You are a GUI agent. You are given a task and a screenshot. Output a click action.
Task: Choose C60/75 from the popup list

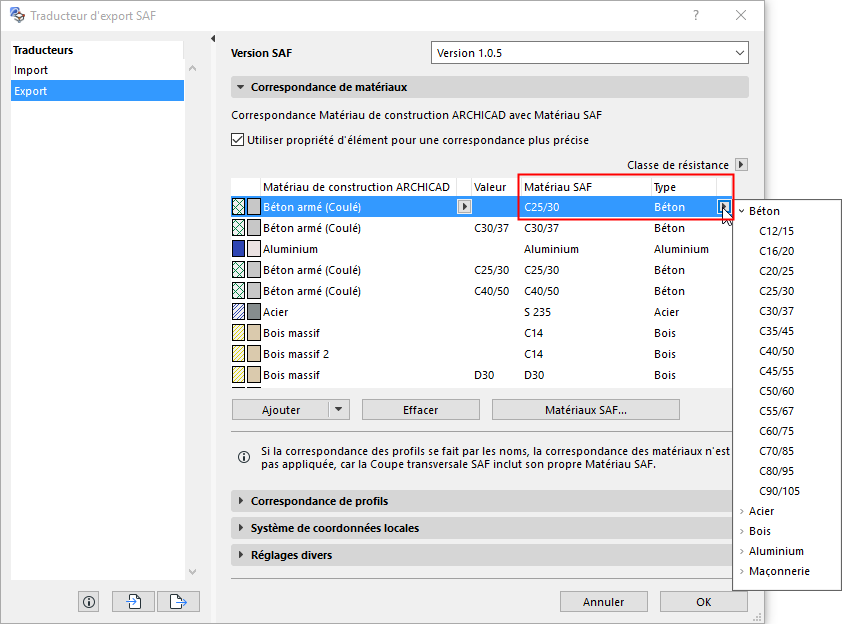point(776,431)
